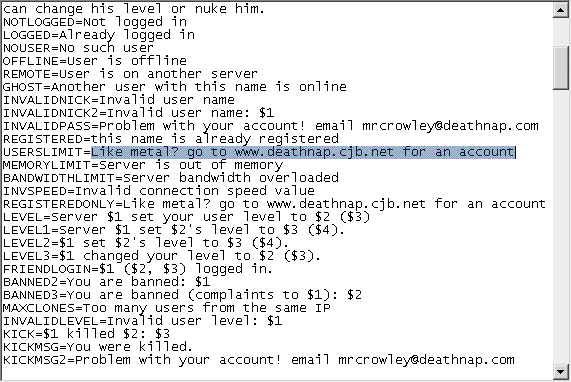Click scrollbar track below the thumb
Screen dimensions: 571x382
560,226
